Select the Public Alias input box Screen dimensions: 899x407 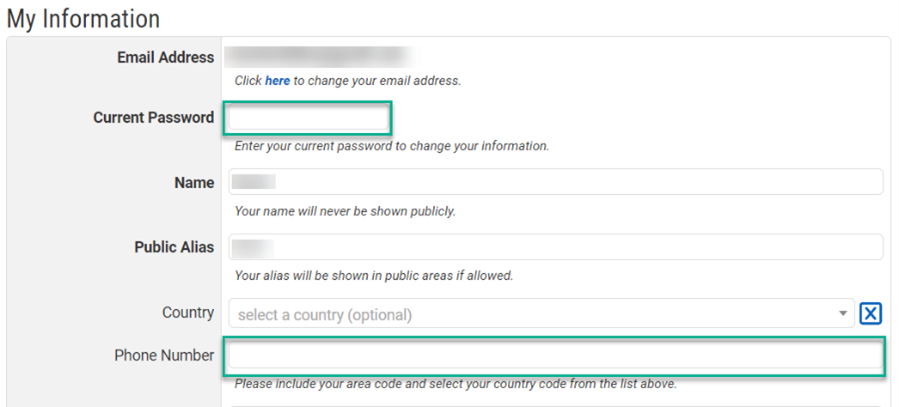(x=556, y=247)
